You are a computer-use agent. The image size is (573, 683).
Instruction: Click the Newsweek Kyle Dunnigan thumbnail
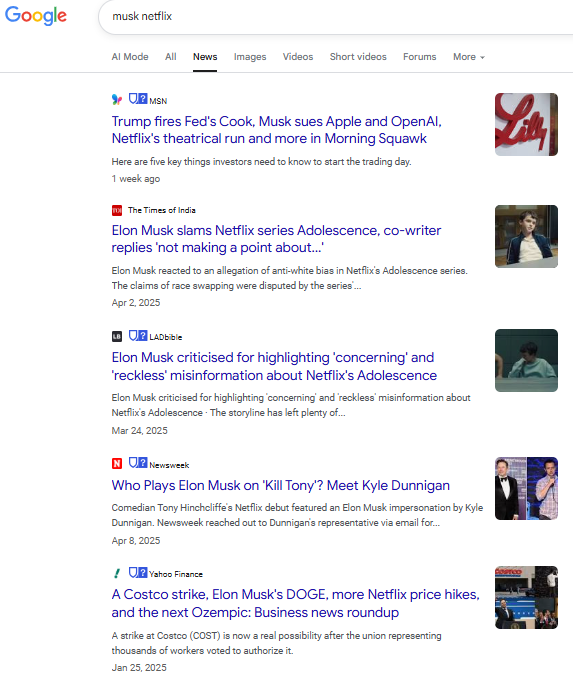pos(526,488)
